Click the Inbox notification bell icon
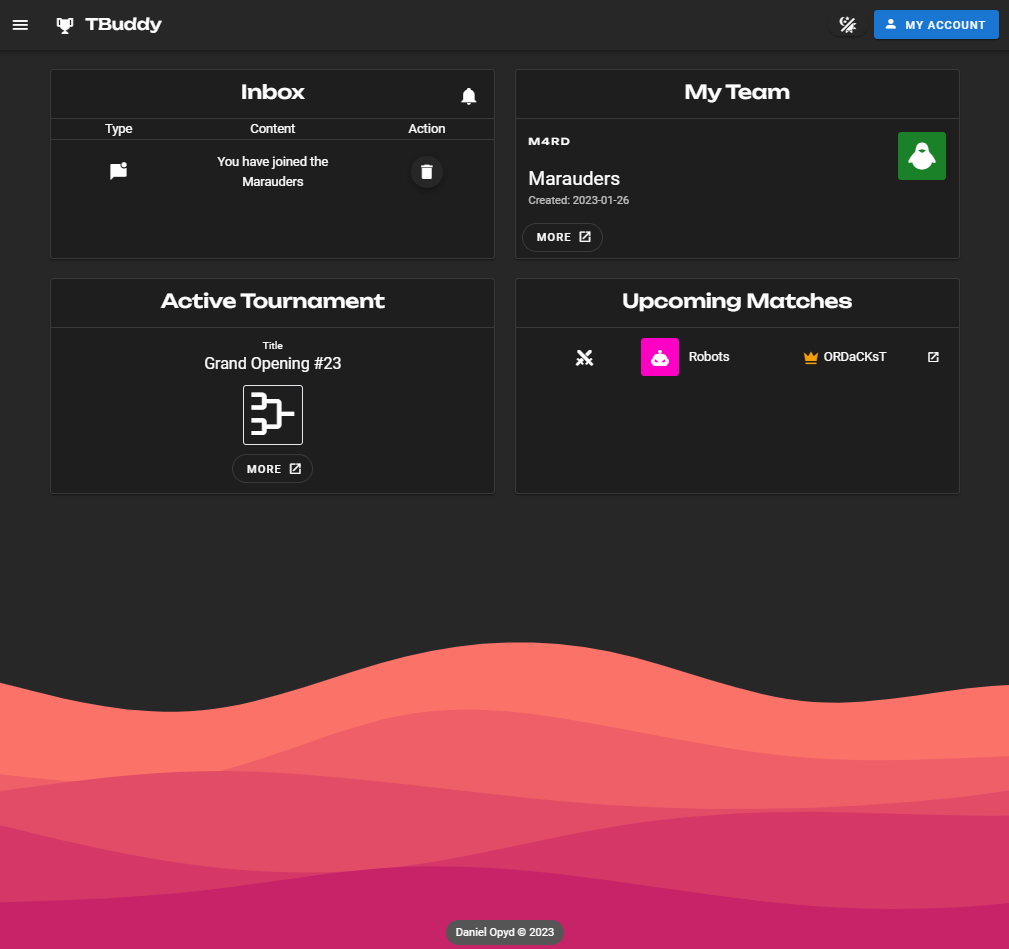Screen dimensions: 1009x949 (468, 96)
